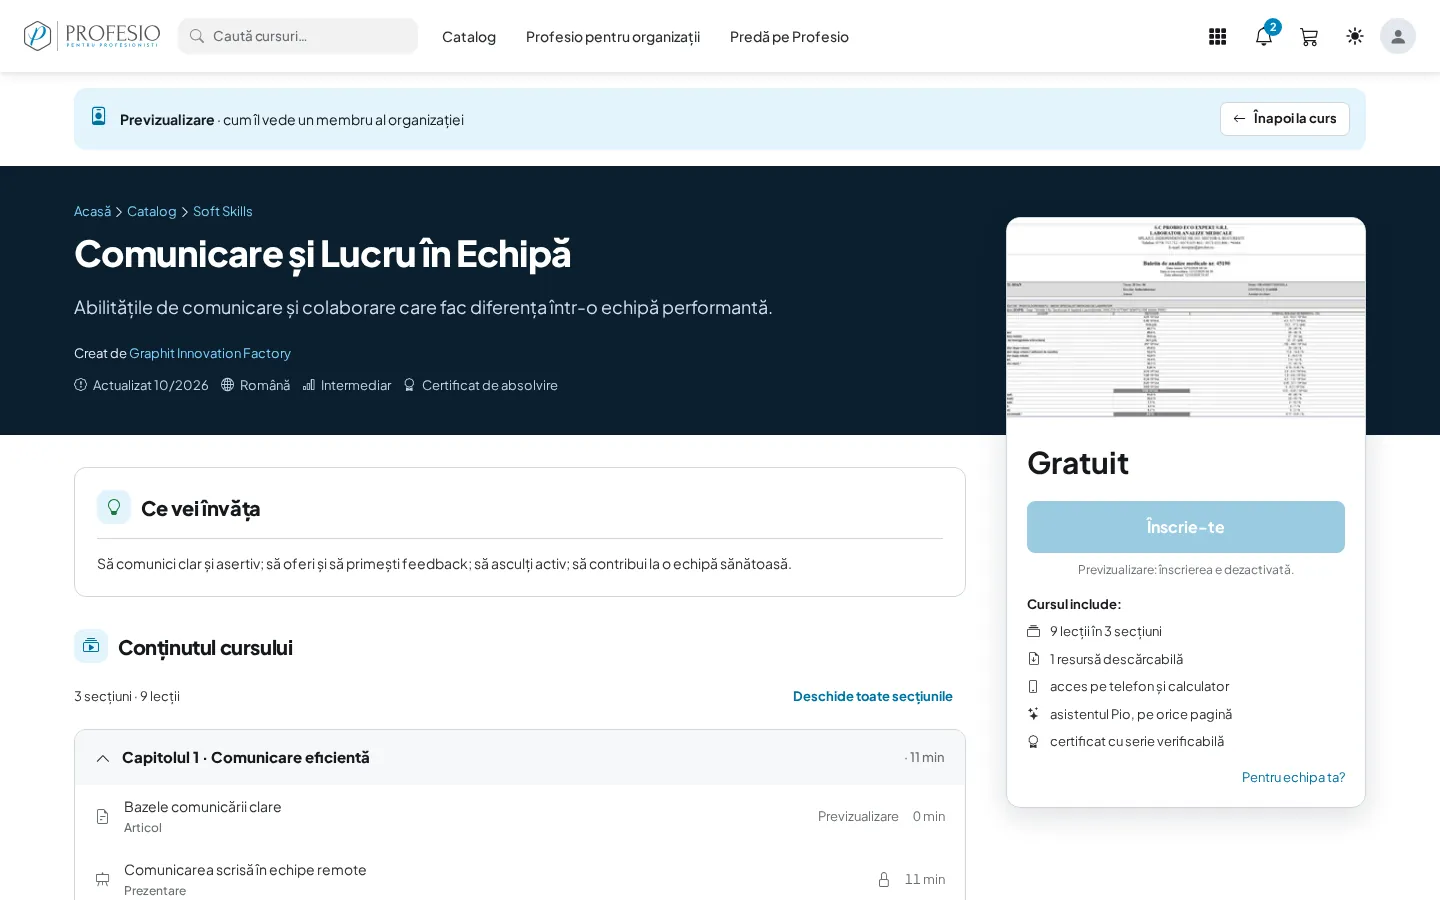Click the lock icon on the remote lesson
This screenshot has height=900, width=1440.
[x=884, y=880]
